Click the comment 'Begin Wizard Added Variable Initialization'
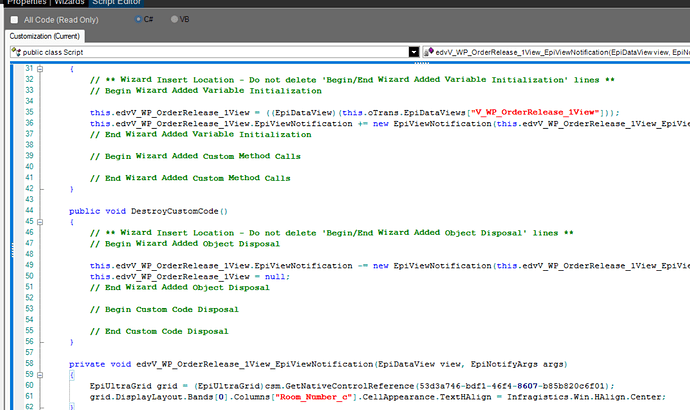Viewport: 690px width, 410px height. tap(206, 91)
